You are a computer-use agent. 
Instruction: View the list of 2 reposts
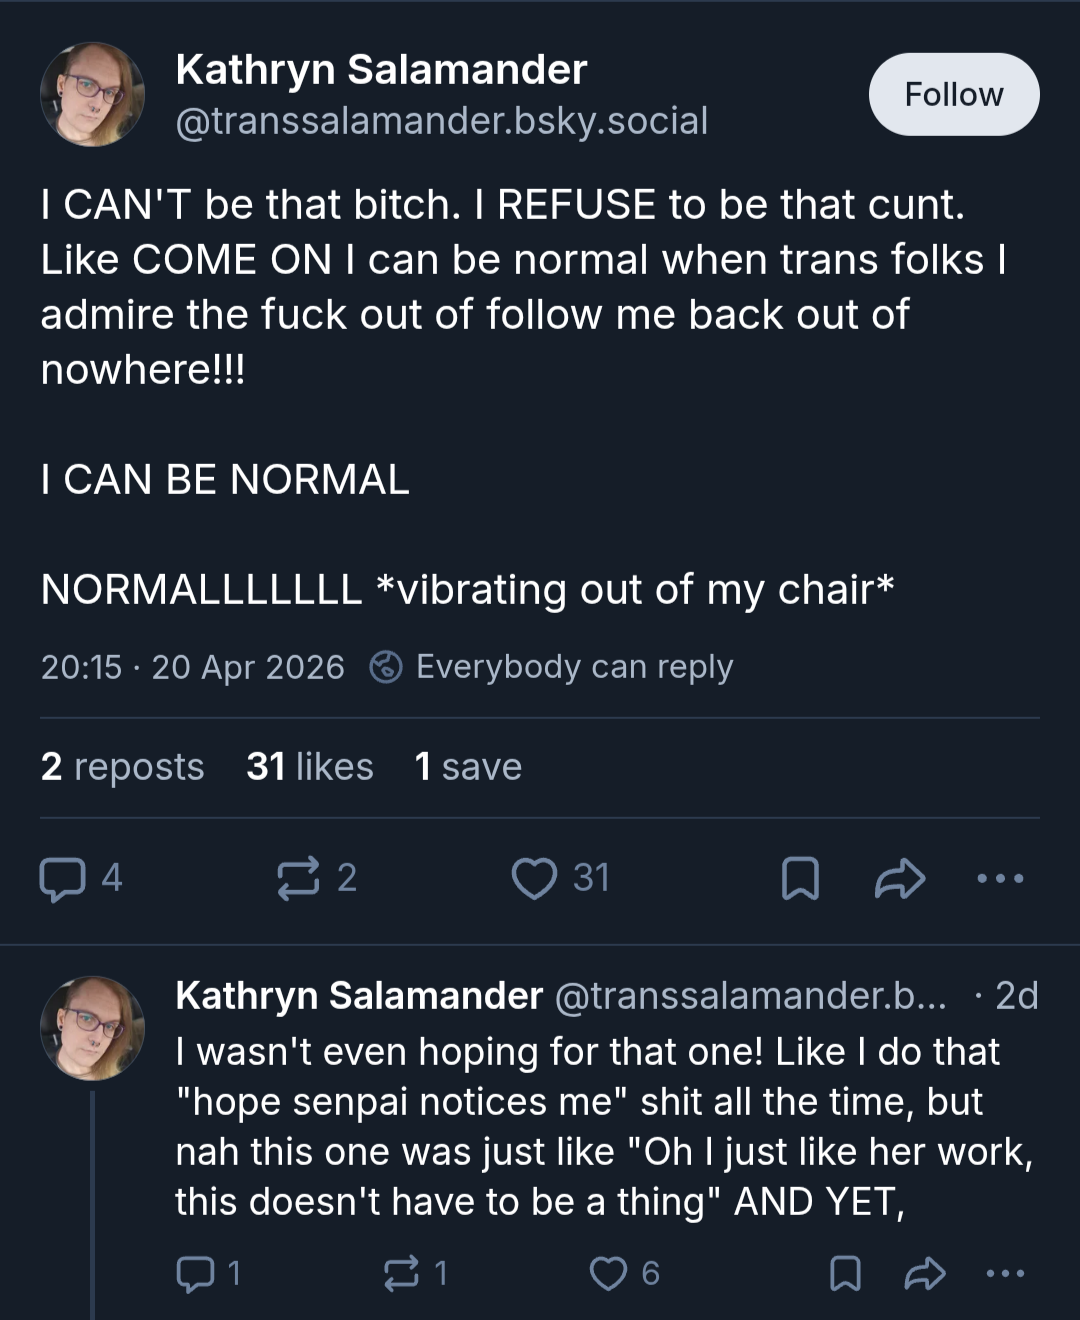(122, 767)
